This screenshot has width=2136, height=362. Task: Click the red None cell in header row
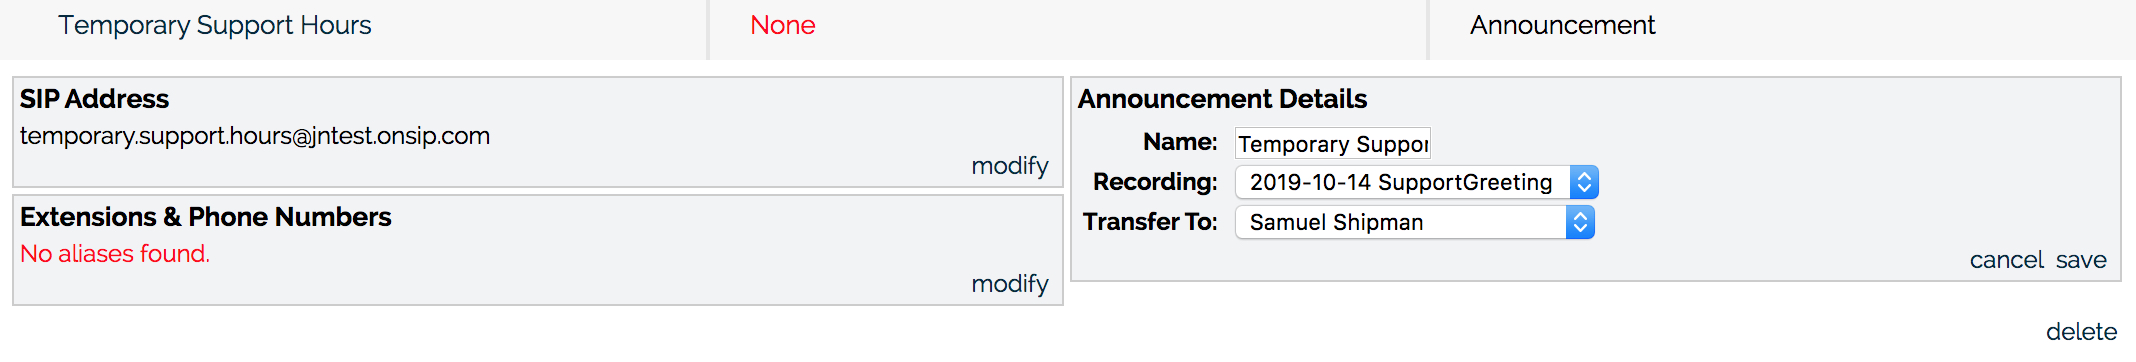(x=783, y=25)
